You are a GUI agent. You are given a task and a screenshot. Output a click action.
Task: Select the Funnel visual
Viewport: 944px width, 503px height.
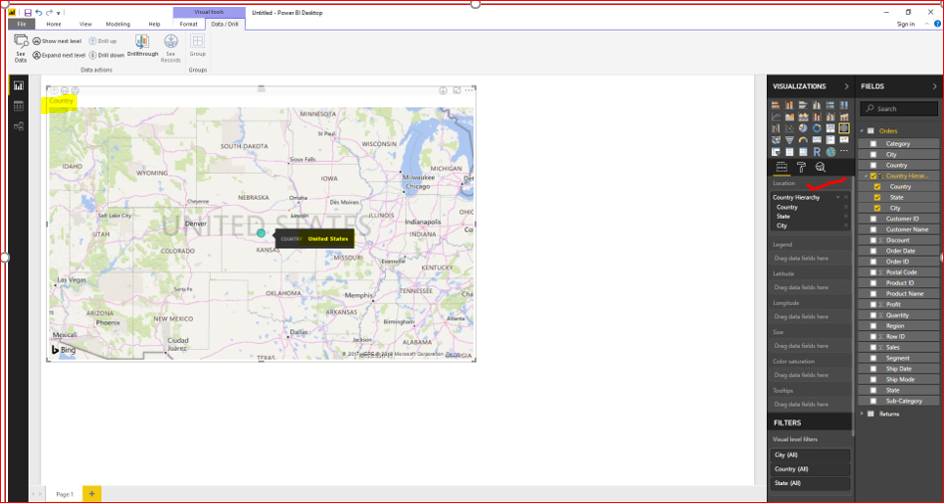790,140
